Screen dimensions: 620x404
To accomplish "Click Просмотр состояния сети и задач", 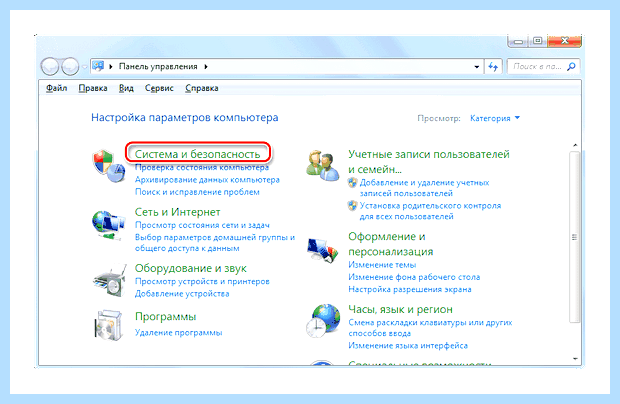I will [x=202, y=225].
